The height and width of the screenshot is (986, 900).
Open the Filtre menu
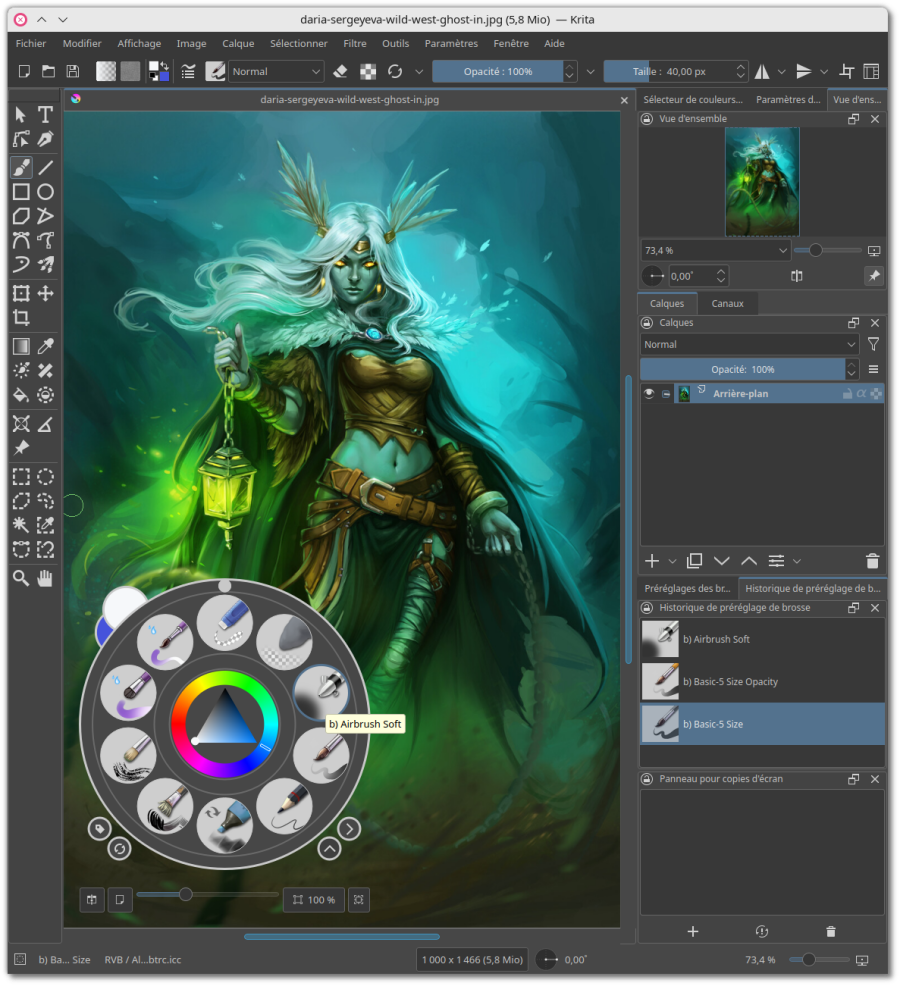355,43
